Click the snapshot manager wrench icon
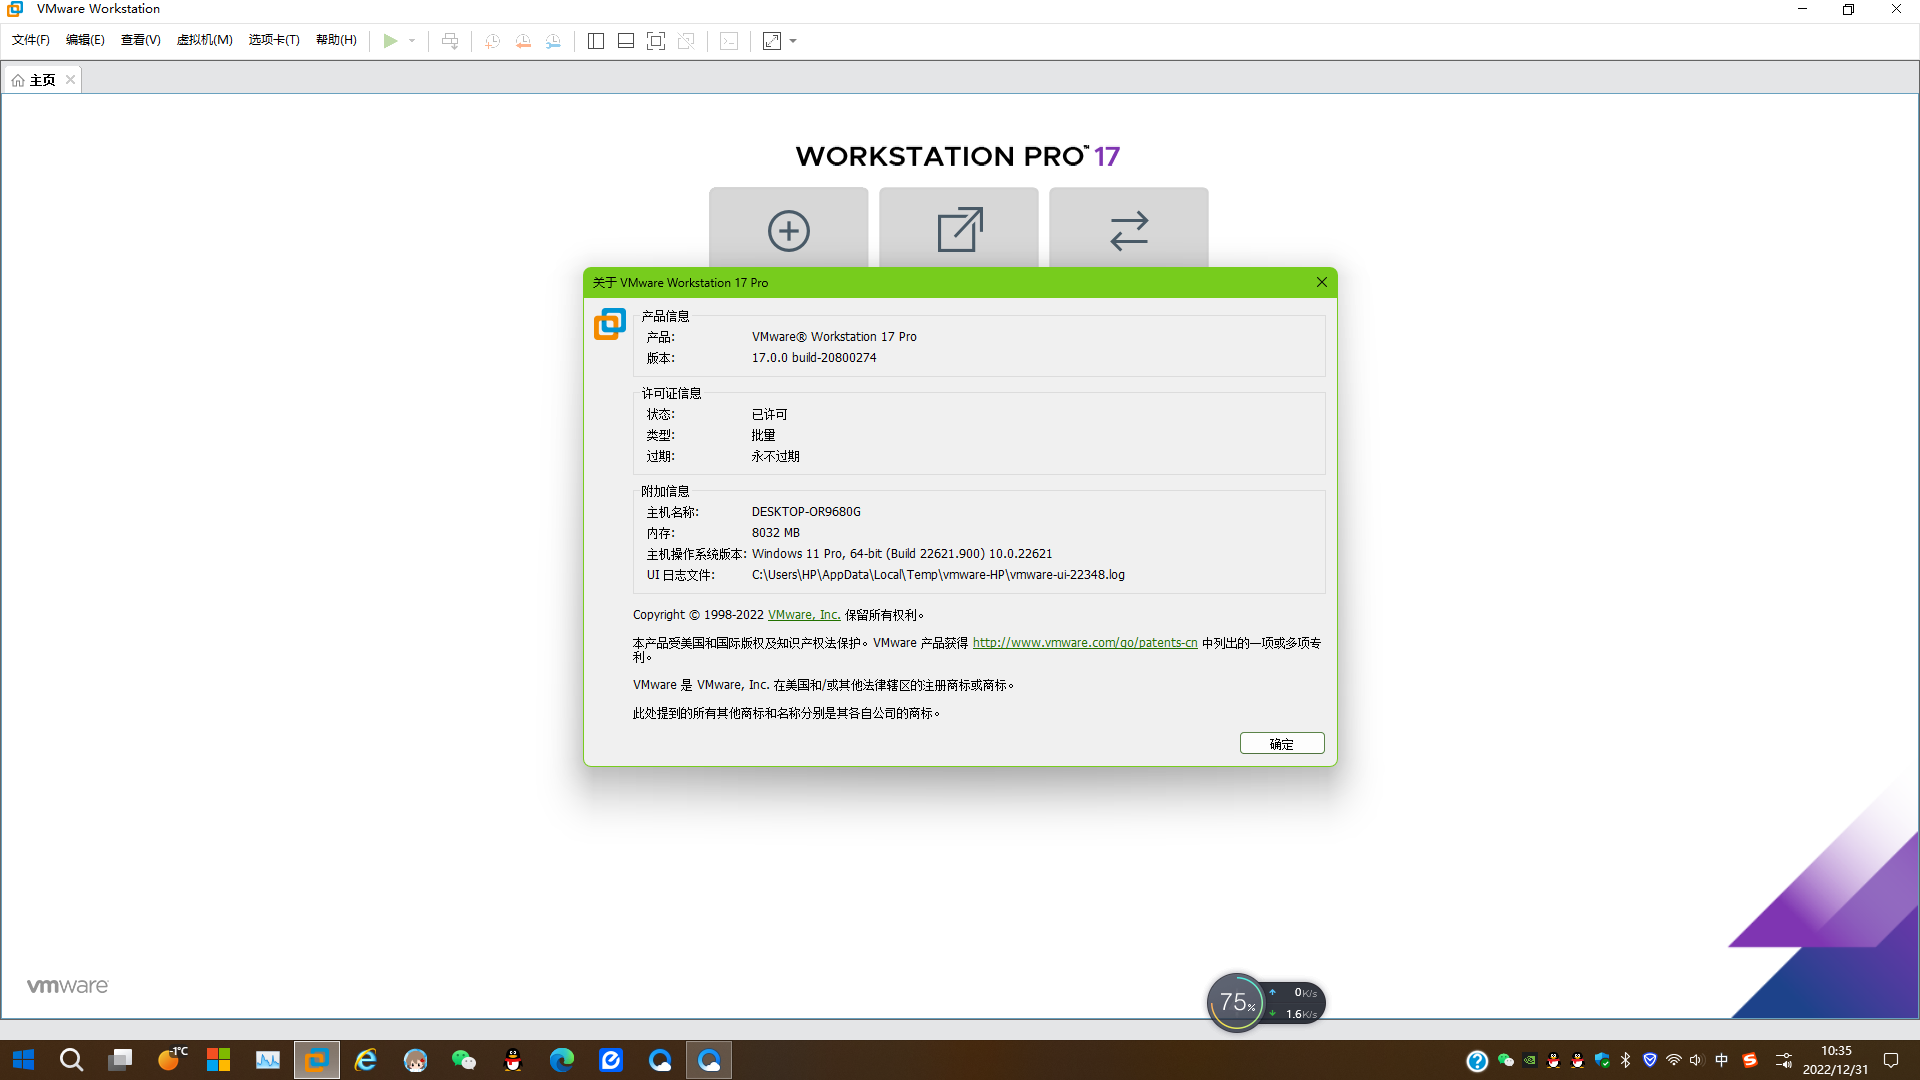 [x=553, y=41]
